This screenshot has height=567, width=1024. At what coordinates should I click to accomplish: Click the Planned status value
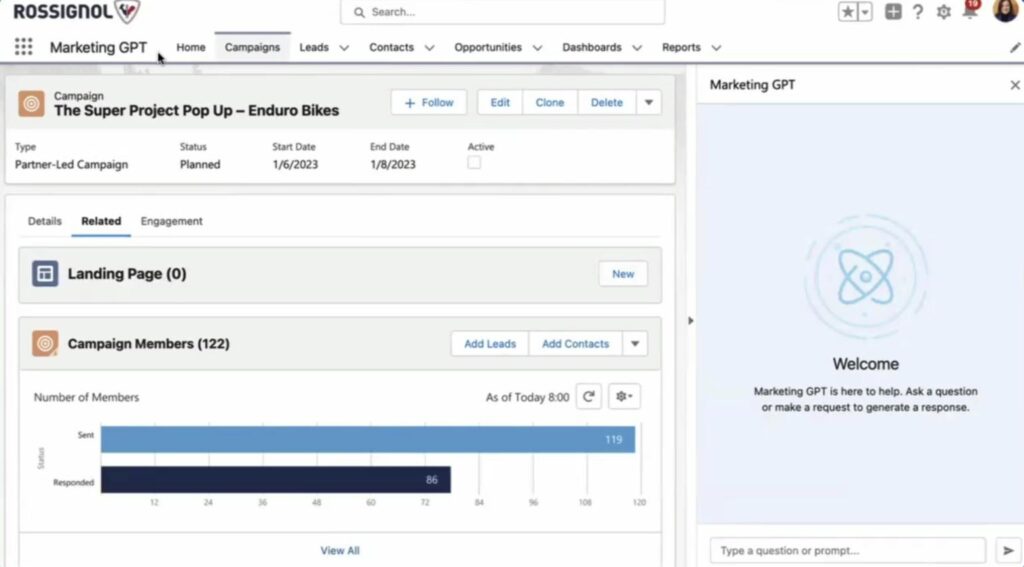(200, 165)
